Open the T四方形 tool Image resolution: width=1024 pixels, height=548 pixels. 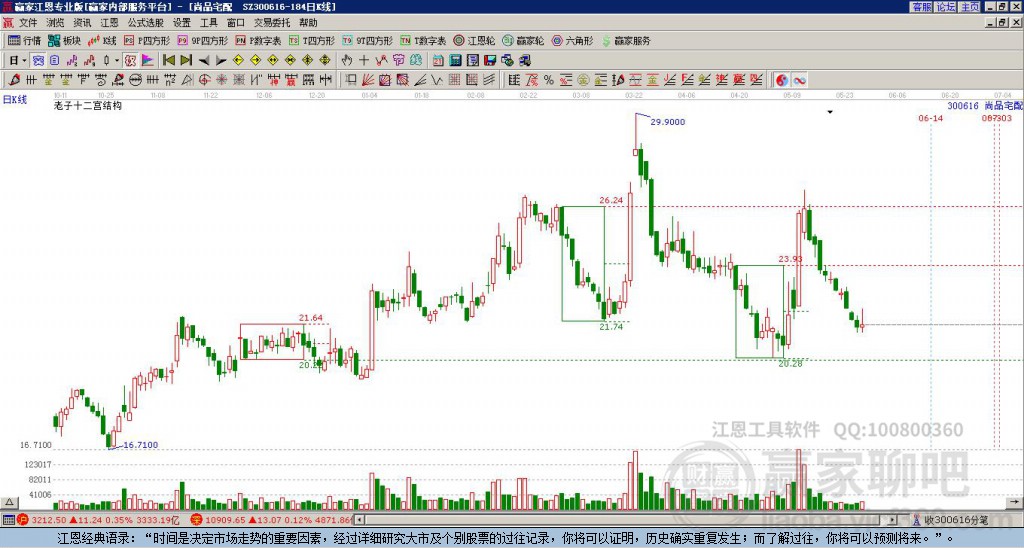(312, 40)
